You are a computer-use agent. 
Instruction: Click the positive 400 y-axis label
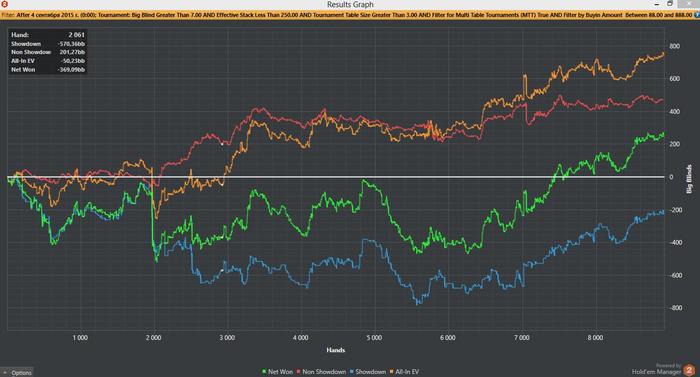(x=675, y=112)
